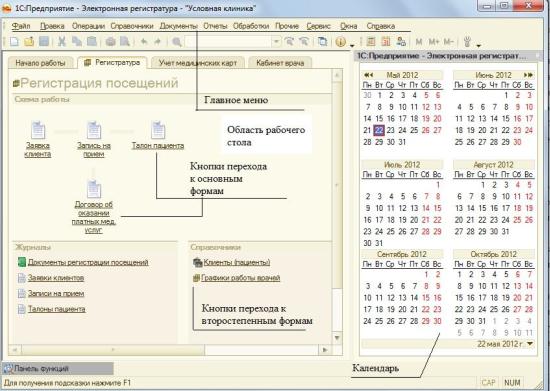Open the Справочники menu

click(132, 26)
